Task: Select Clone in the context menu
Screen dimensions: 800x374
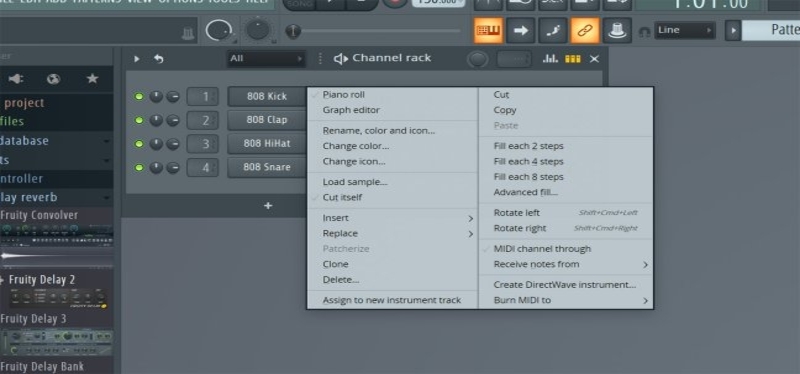Action: click(x=335, y=264)
